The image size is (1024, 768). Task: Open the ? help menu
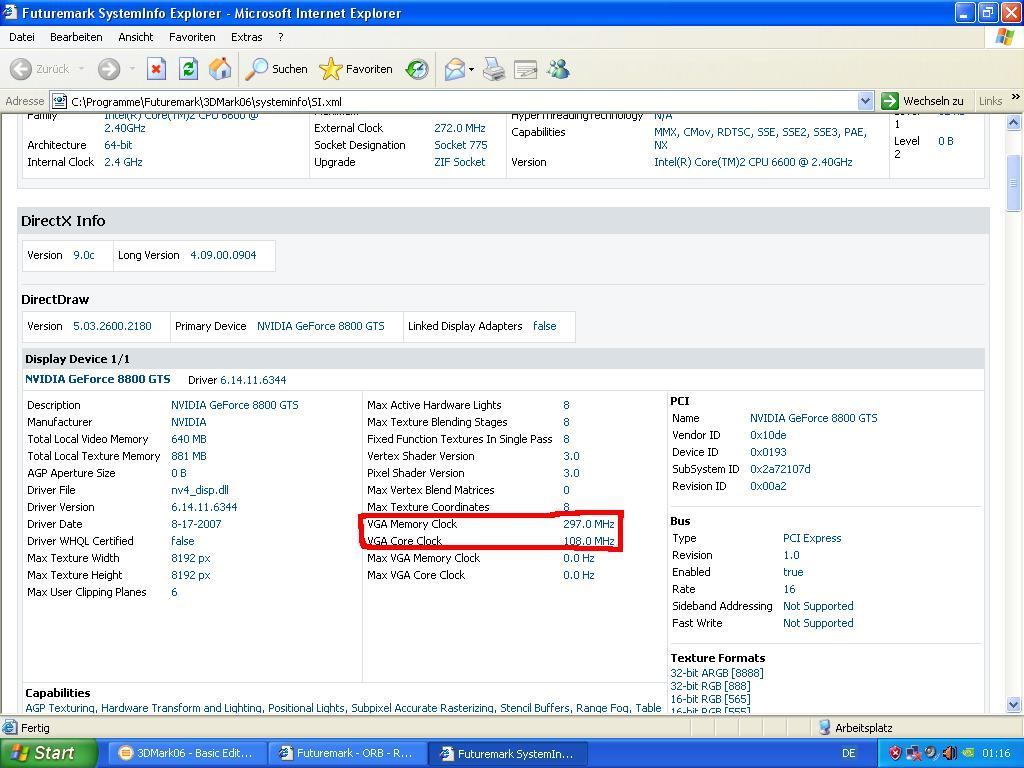pos(281,37)
